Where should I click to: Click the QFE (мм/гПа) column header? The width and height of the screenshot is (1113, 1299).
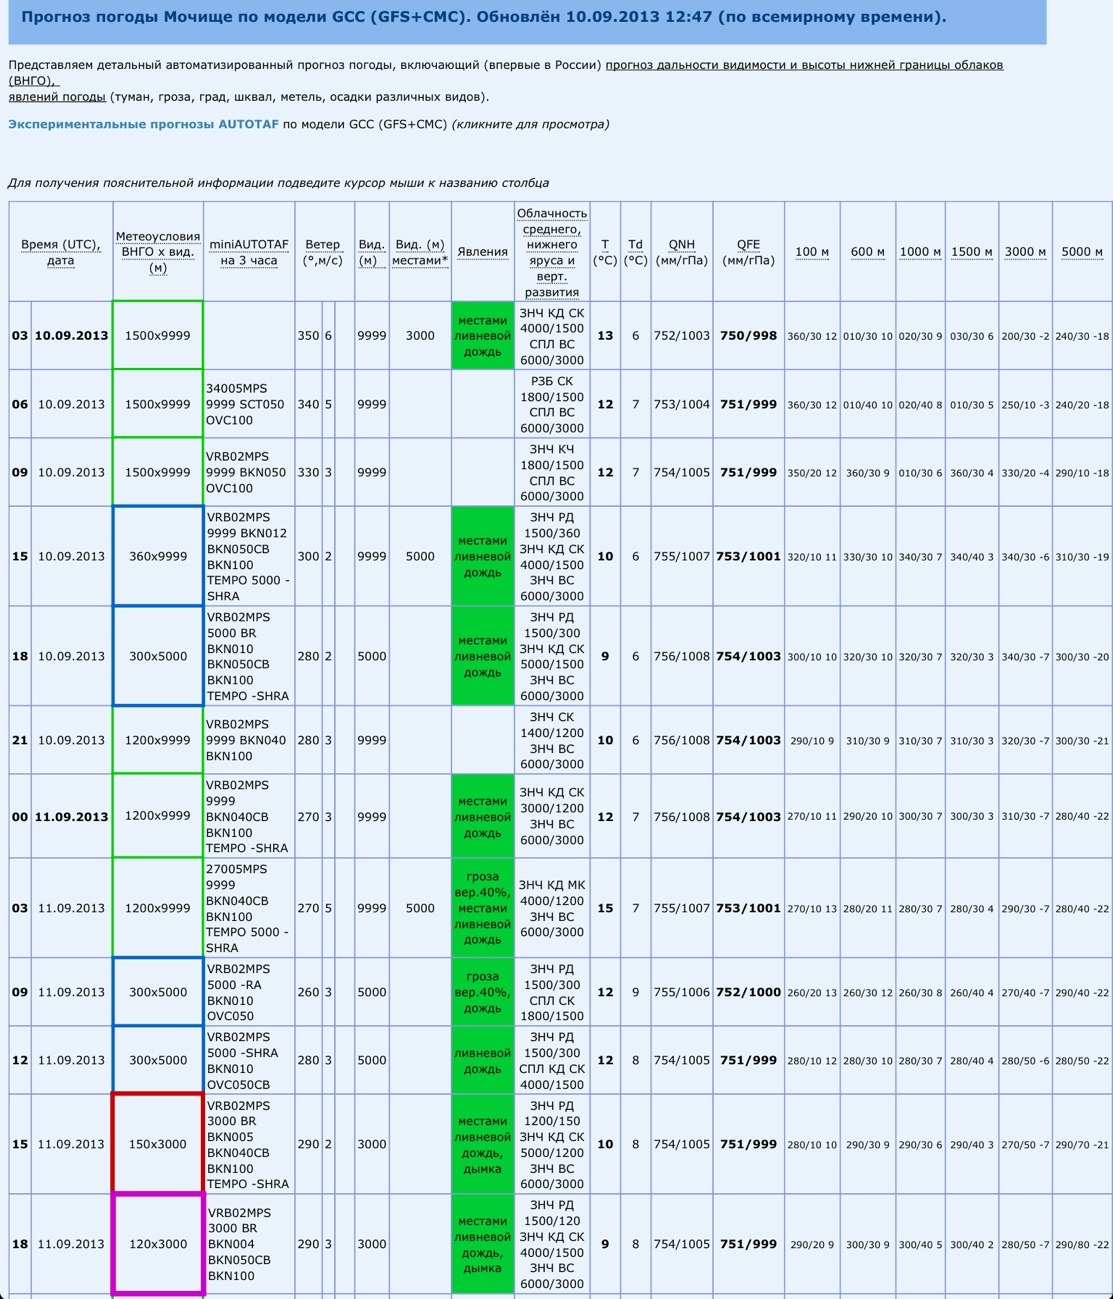tap(748, 252)
